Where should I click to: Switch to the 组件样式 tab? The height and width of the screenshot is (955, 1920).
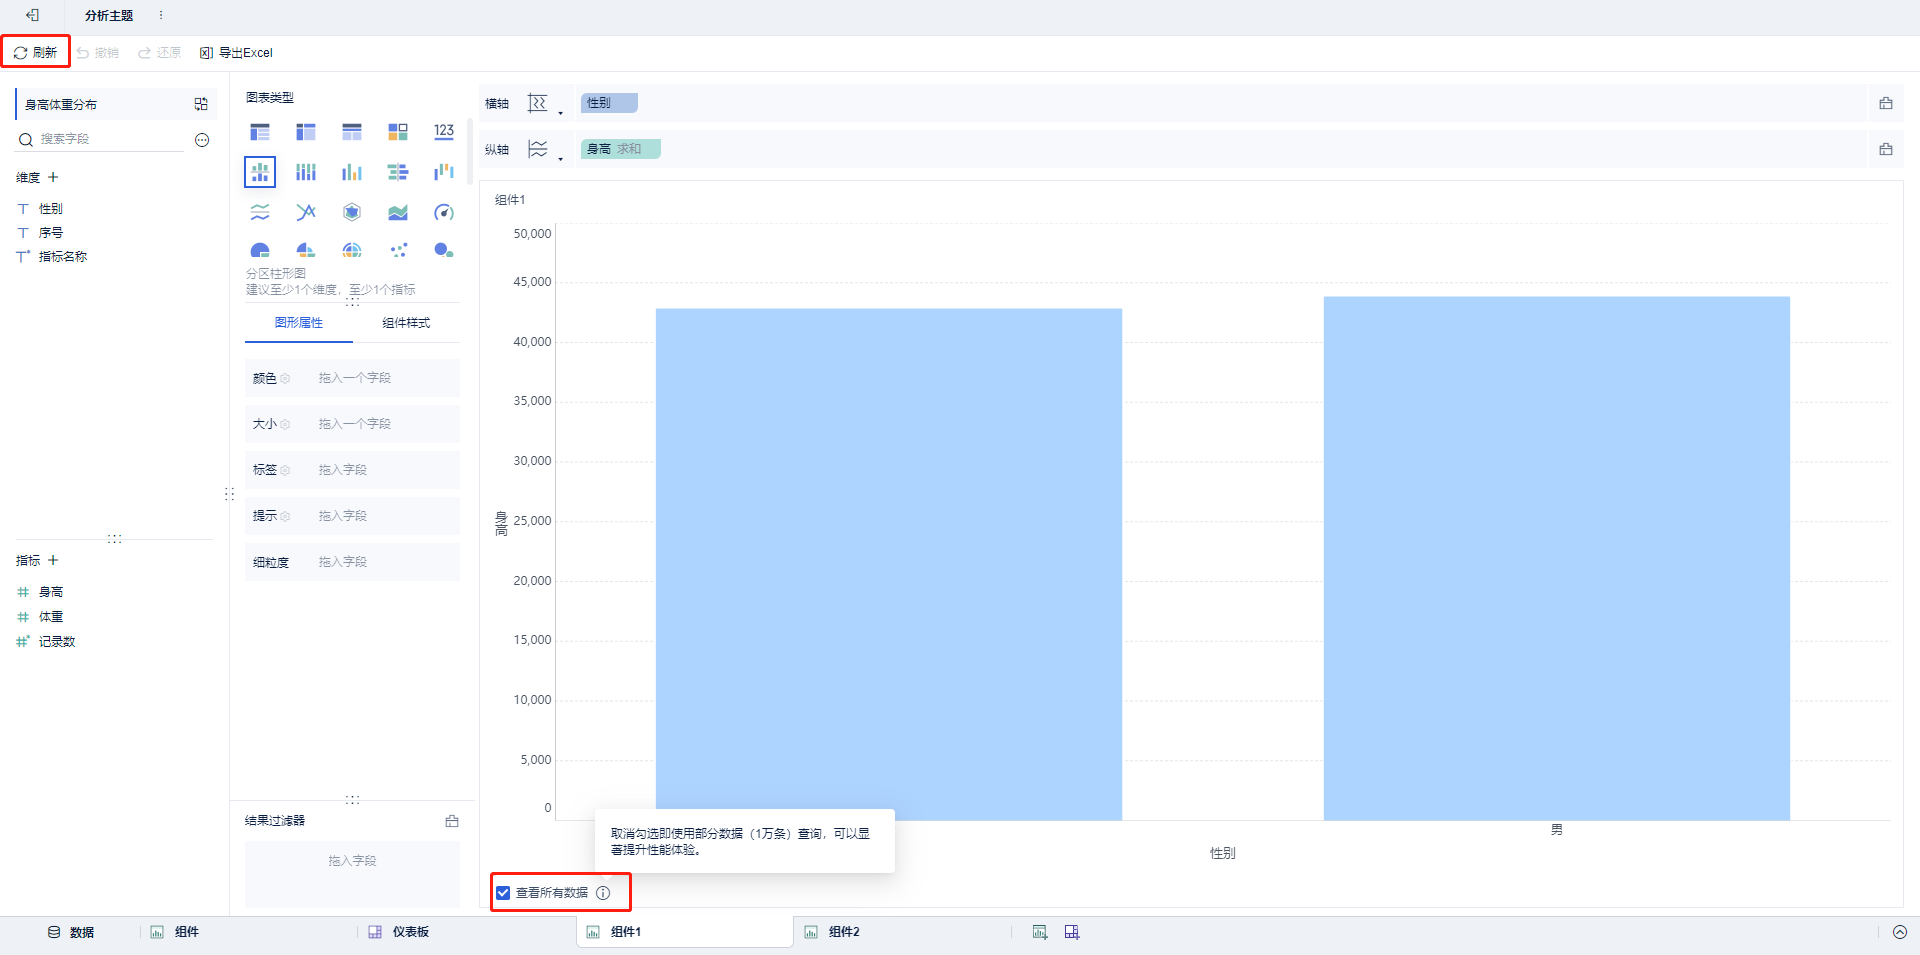[406, 323]
